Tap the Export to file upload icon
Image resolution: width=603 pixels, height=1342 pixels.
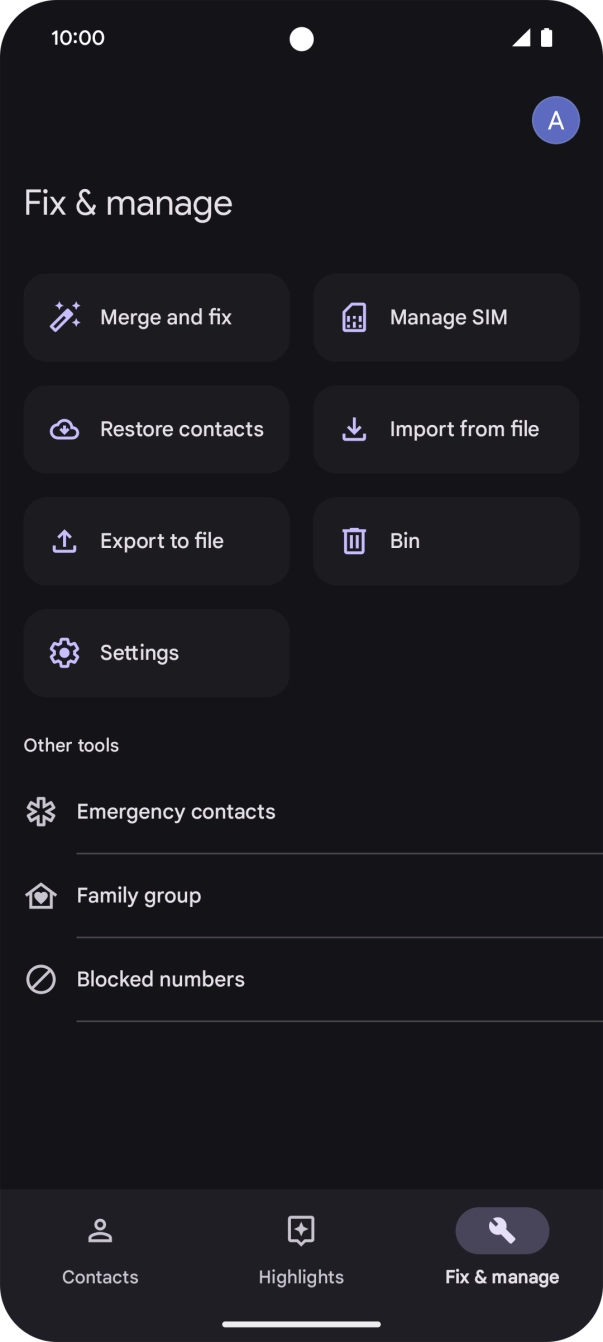[65, 541]
